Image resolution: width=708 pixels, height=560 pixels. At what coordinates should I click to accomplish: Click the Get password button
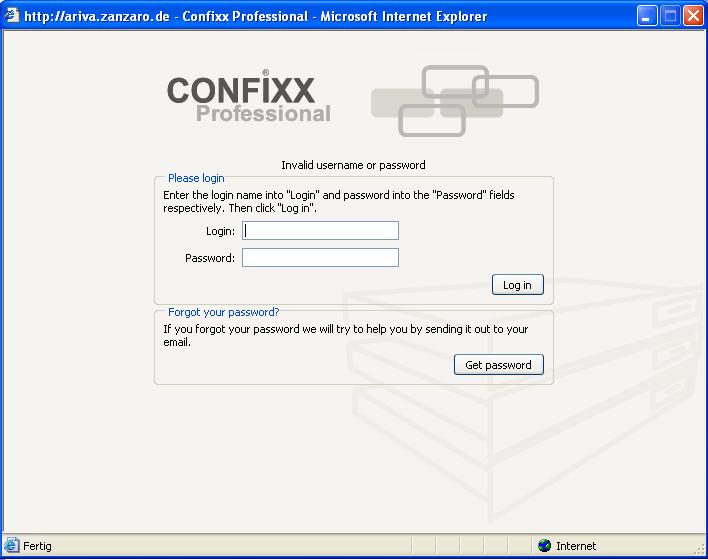tap(498, 364)
